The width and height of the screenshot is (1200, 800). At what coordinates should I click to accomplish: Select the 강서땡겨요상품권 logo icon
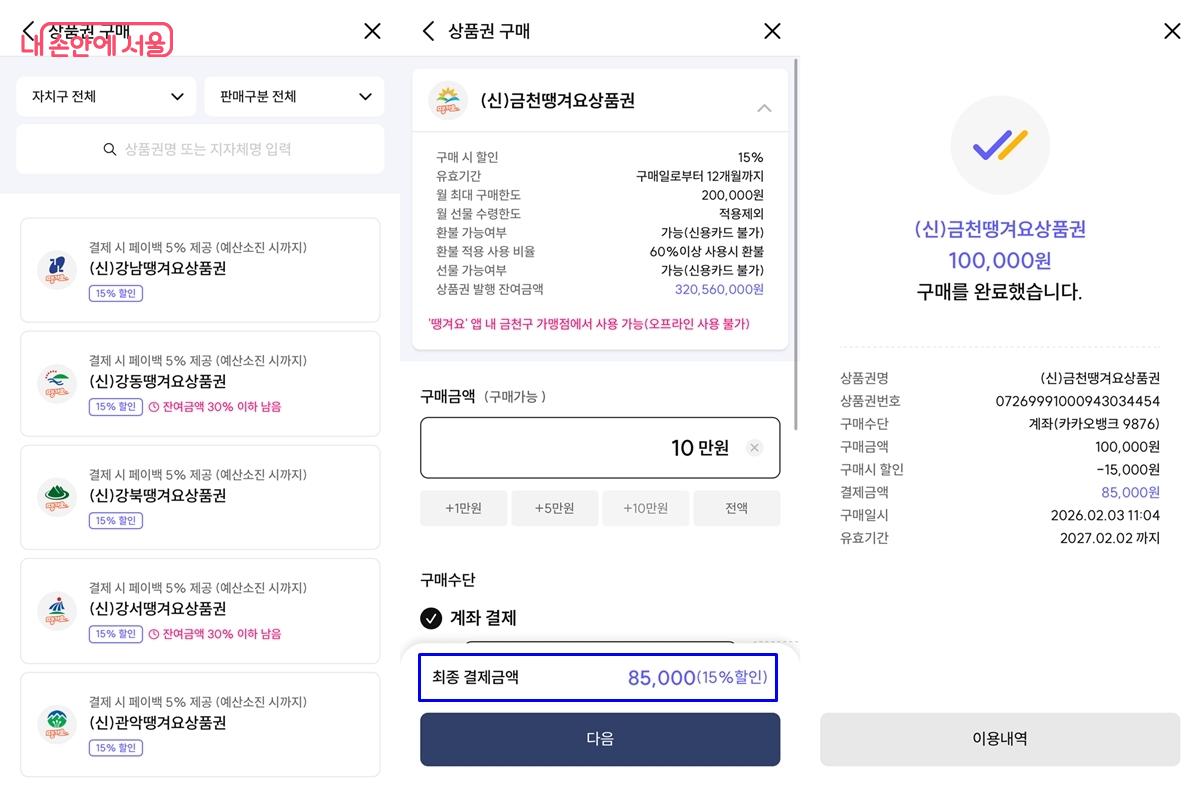pos(57,610)
